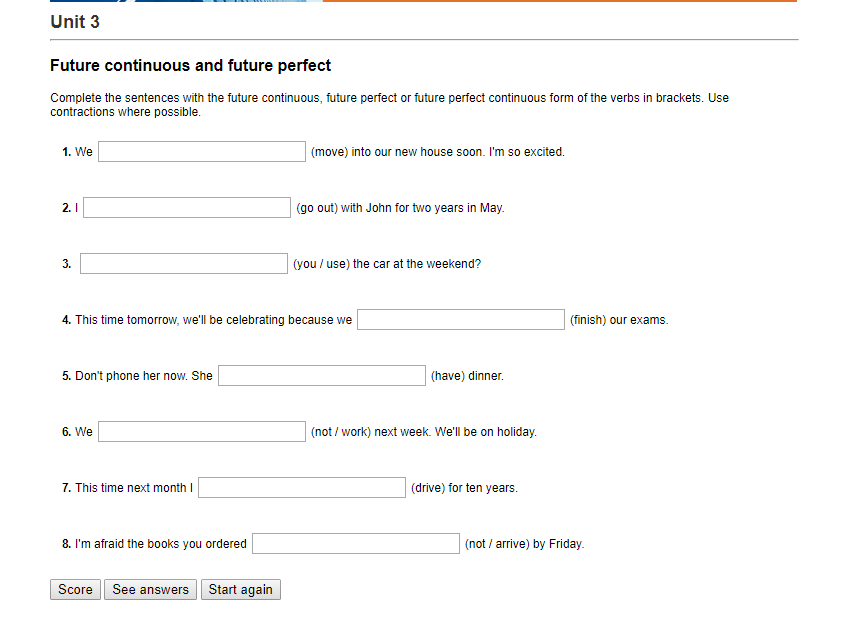The height and width of the screenshot is (624, 863).
Task: Focus the (not / arrive) answer blank
Action: [x=355, y=543]
